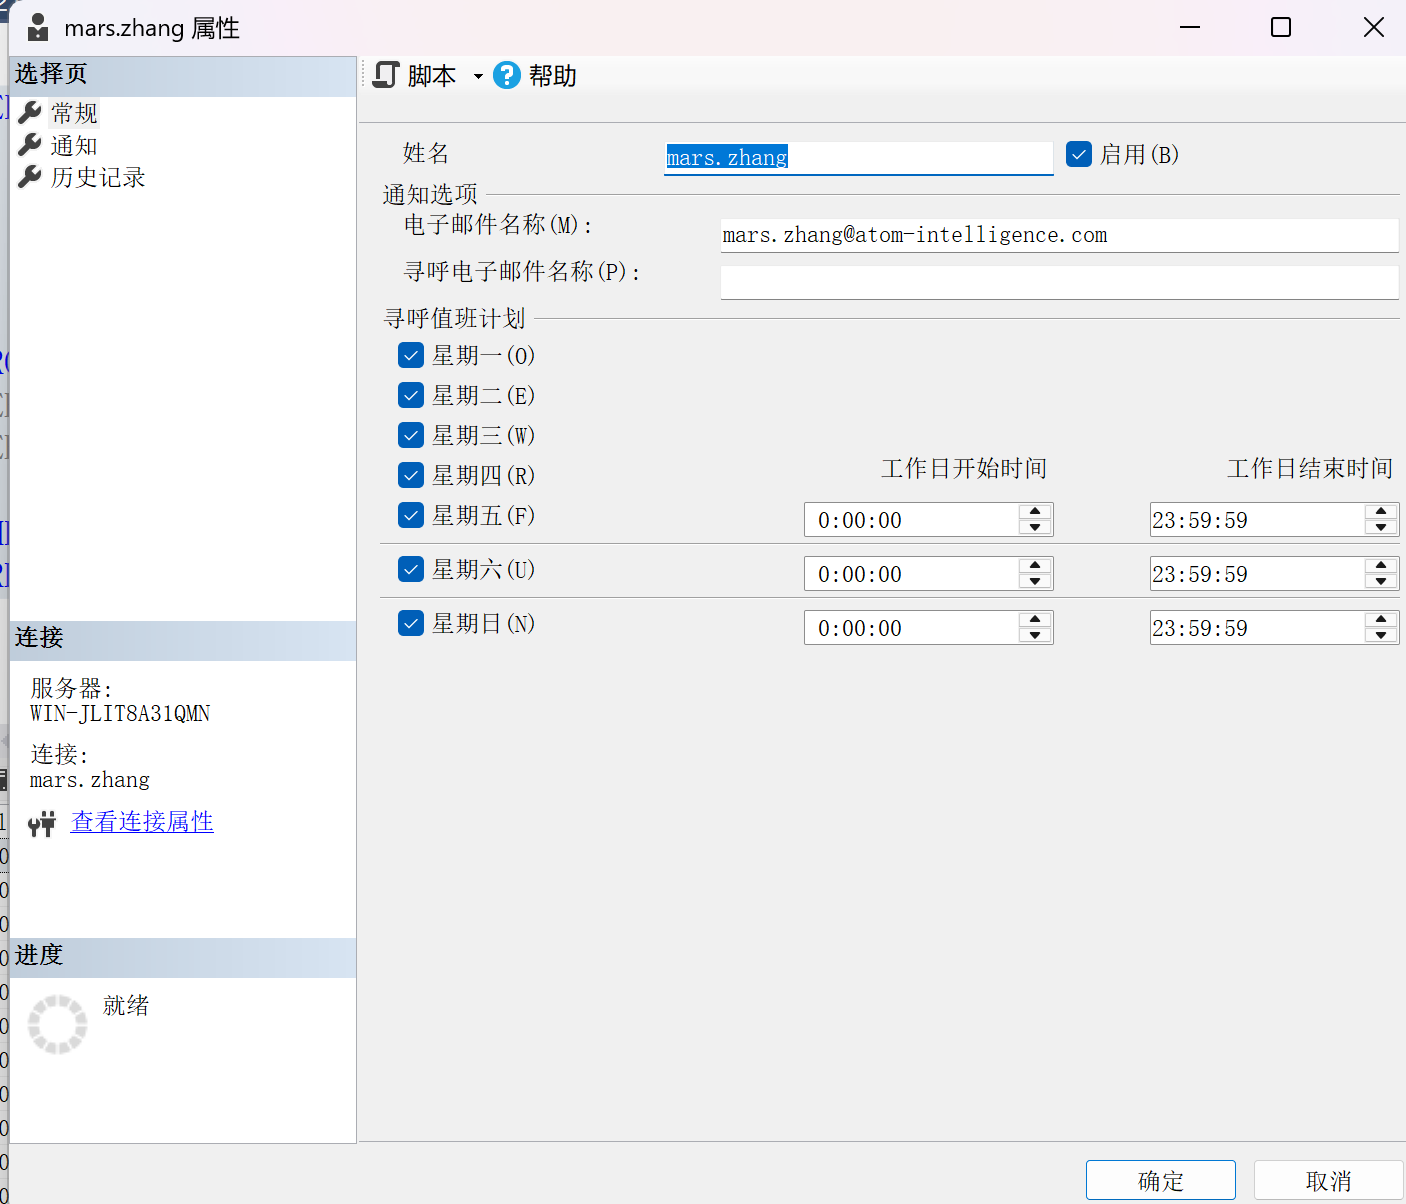The image size is (1406, 1204).
Task: Decrease weekday start time with down arrow
Action: (1035, 527)
